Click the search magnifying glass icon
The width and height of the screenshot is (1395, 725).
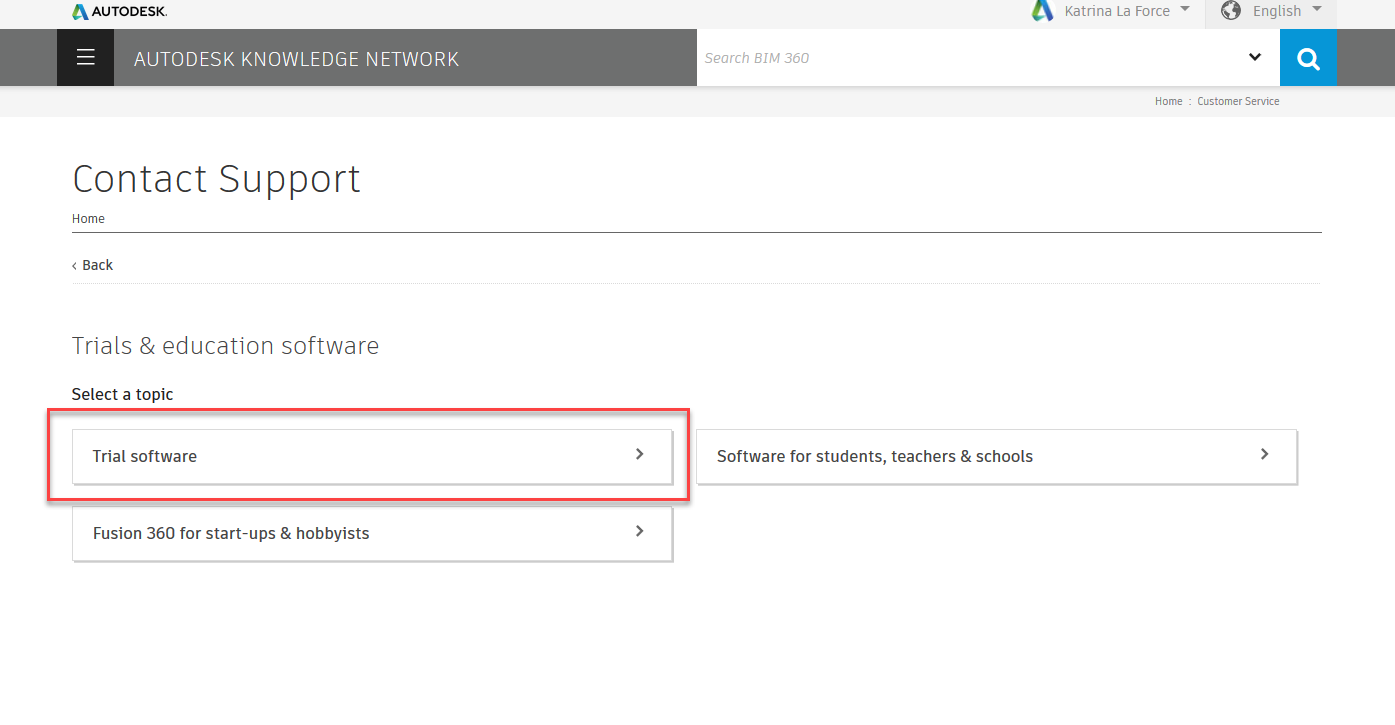[x=1308, y=57]
